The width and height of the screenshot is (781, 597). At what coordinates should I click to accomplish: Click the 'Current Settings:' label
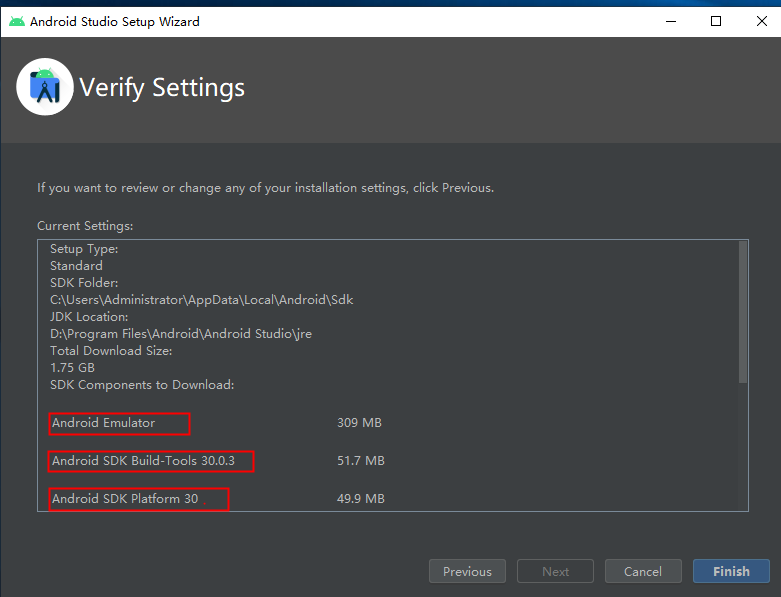[x=85, y=226]
